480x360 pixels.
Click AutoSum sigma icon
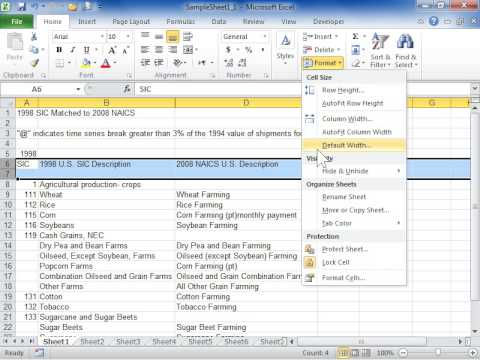[356, 36]
